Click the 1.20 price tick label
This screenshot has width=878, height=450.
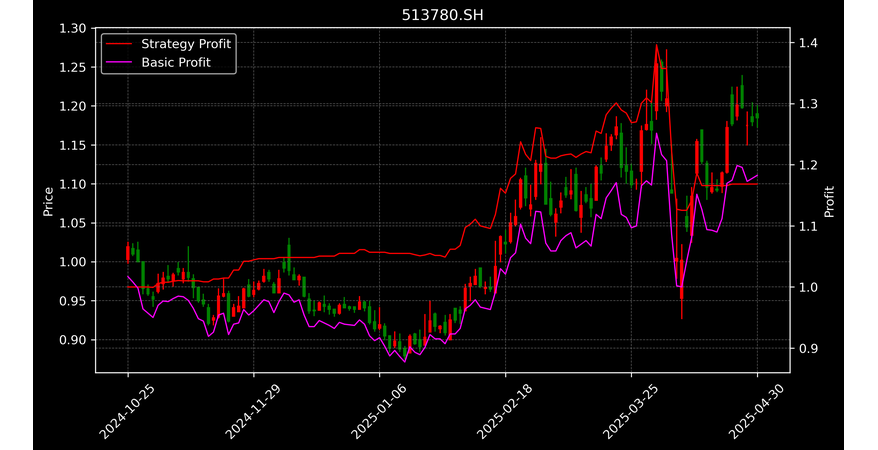(x=73, y=106)
